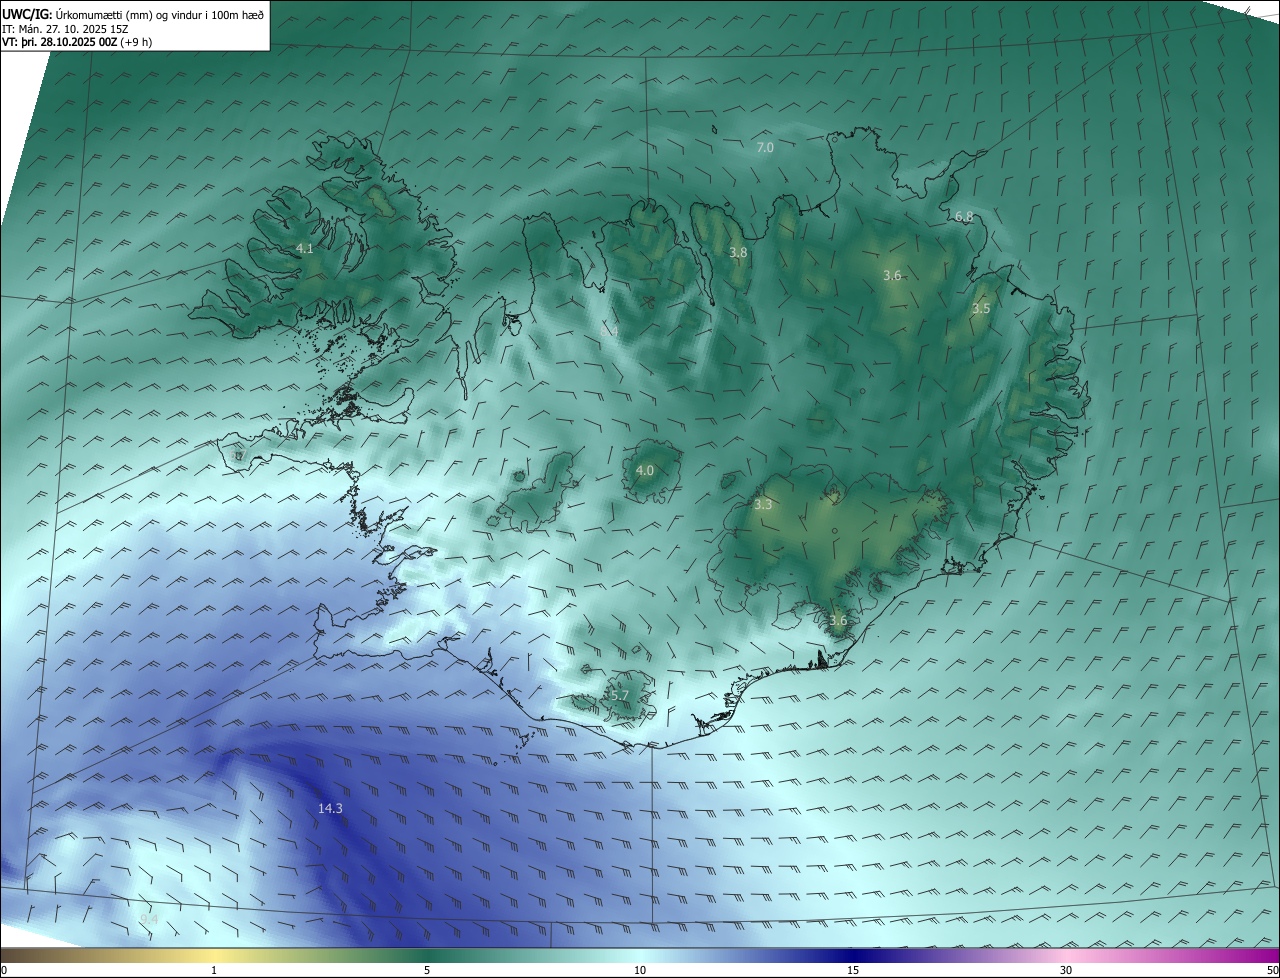Click the colorbar tick label 10
This screenshot has width=1280, height=978.
pyautogui.click(x=640, y=970)
